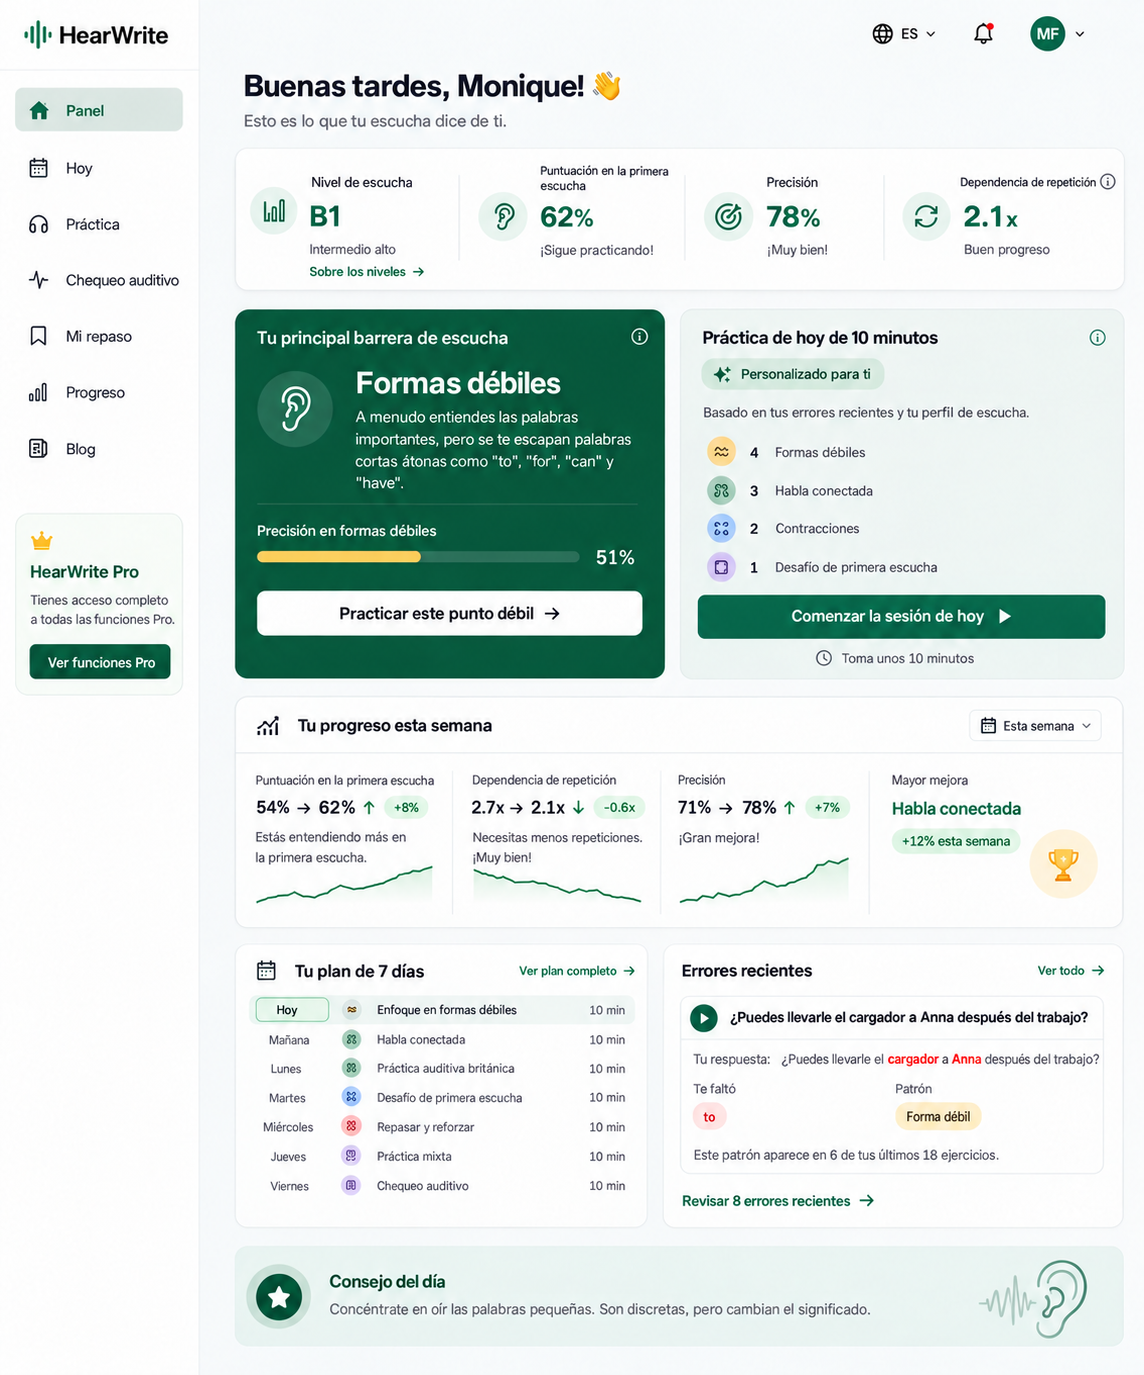Open Ver plan completo link
The height and width of the screenshot is (1375, 1144).
click(577, 971)
